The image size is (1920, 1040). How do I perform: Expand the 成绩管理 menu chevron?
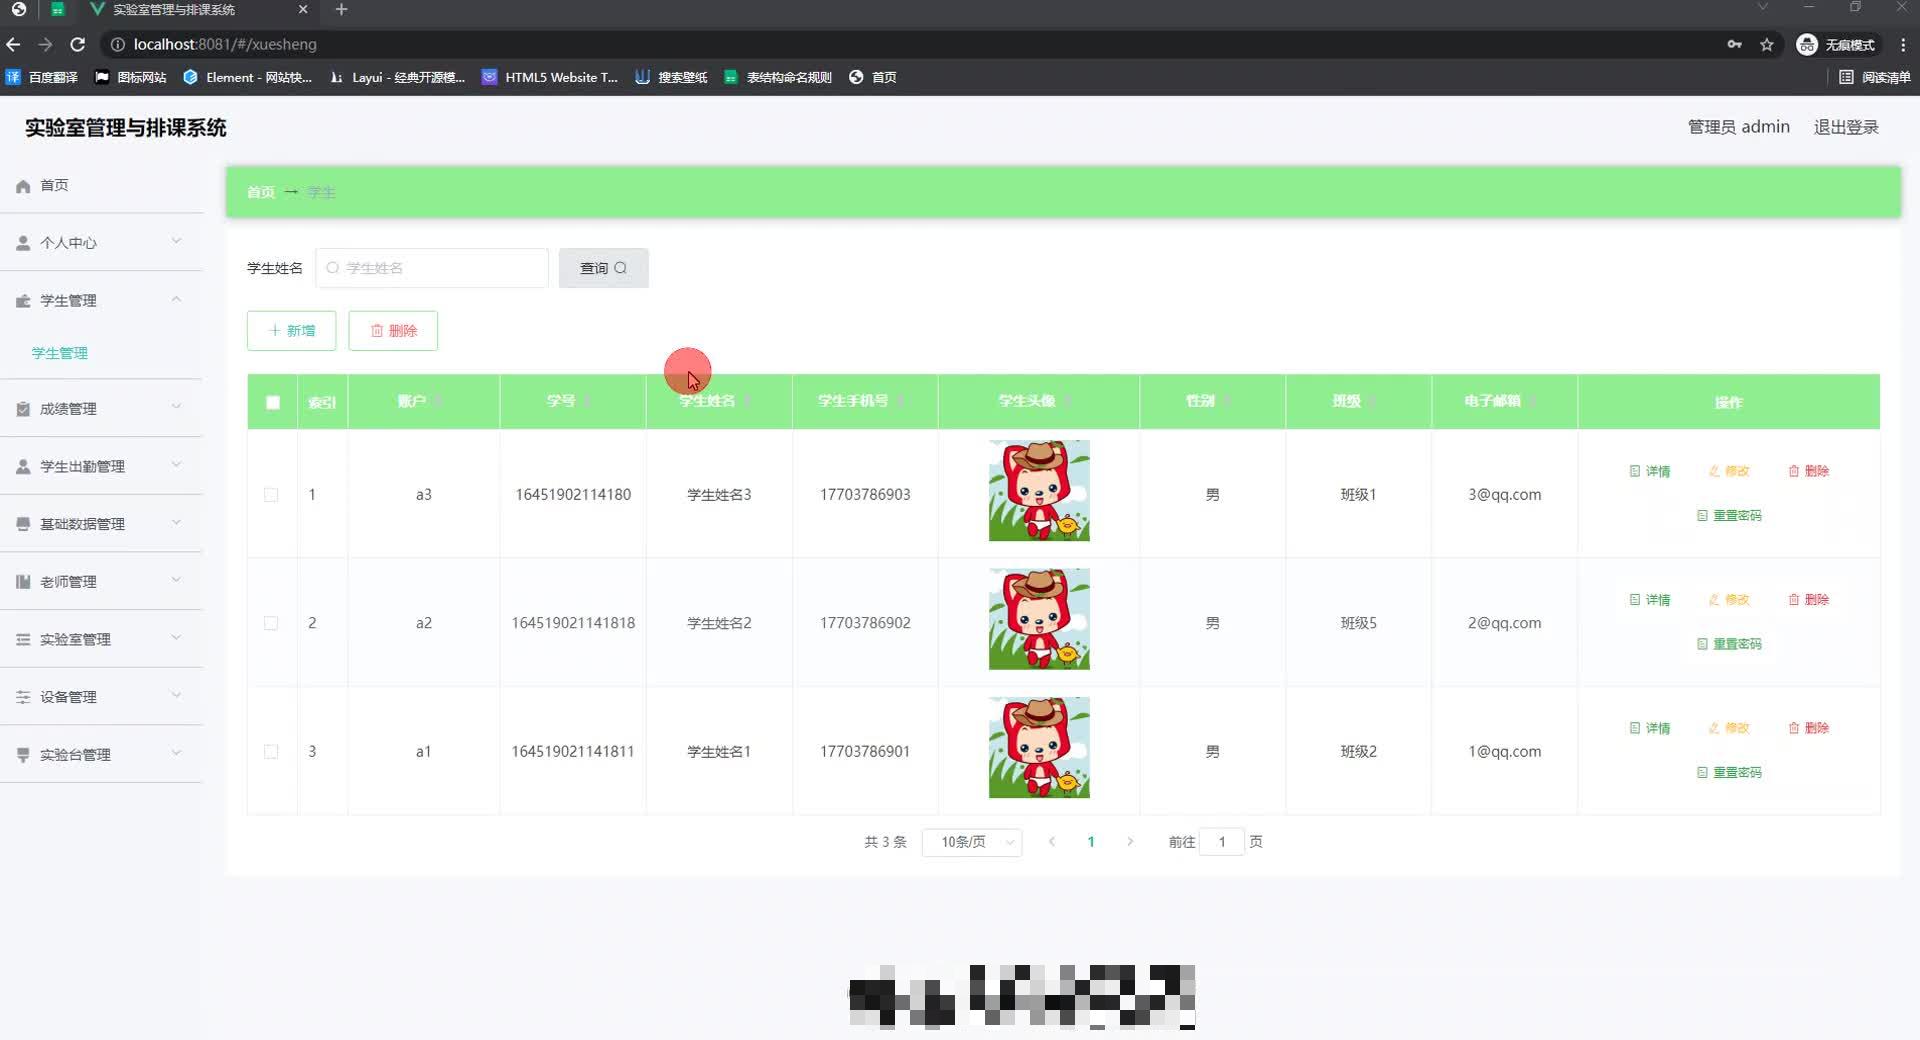click(x=176, y=407)
